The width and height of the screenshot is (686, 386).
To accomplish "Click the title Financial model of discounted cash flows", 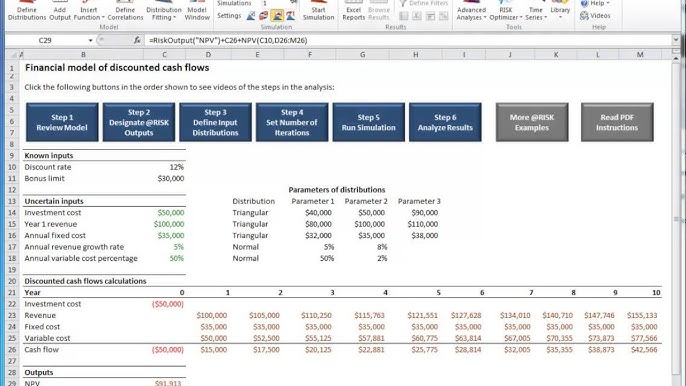I will click(117, 68).
